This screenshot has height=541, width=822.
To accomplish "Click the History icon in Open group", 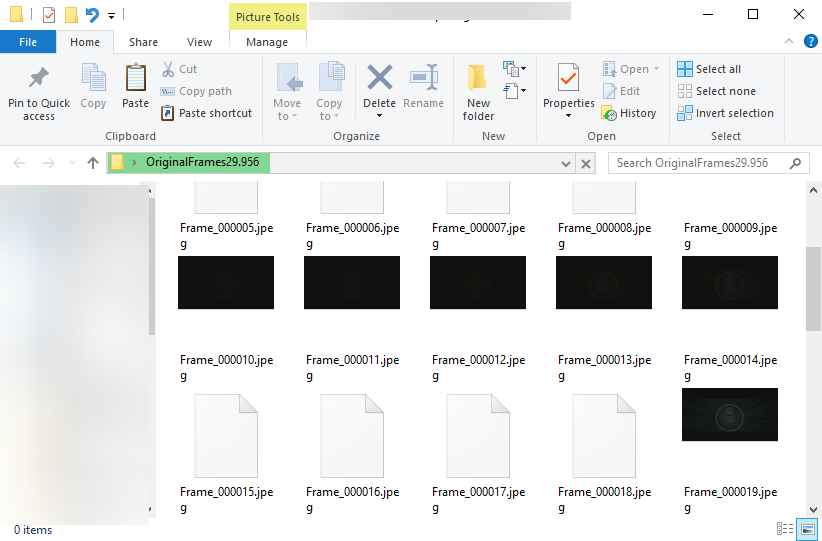I will tap(610, 113).
